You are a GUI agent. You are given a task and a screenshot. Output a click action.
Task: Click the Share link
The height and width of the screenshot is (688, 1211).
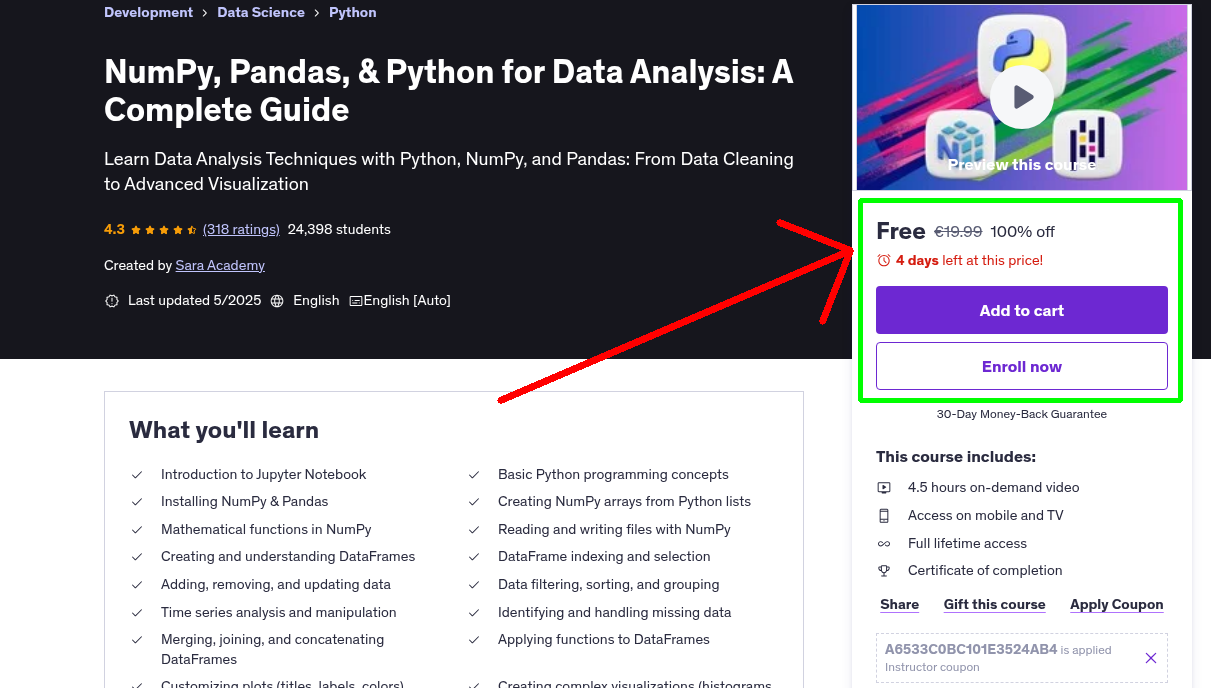899,604
